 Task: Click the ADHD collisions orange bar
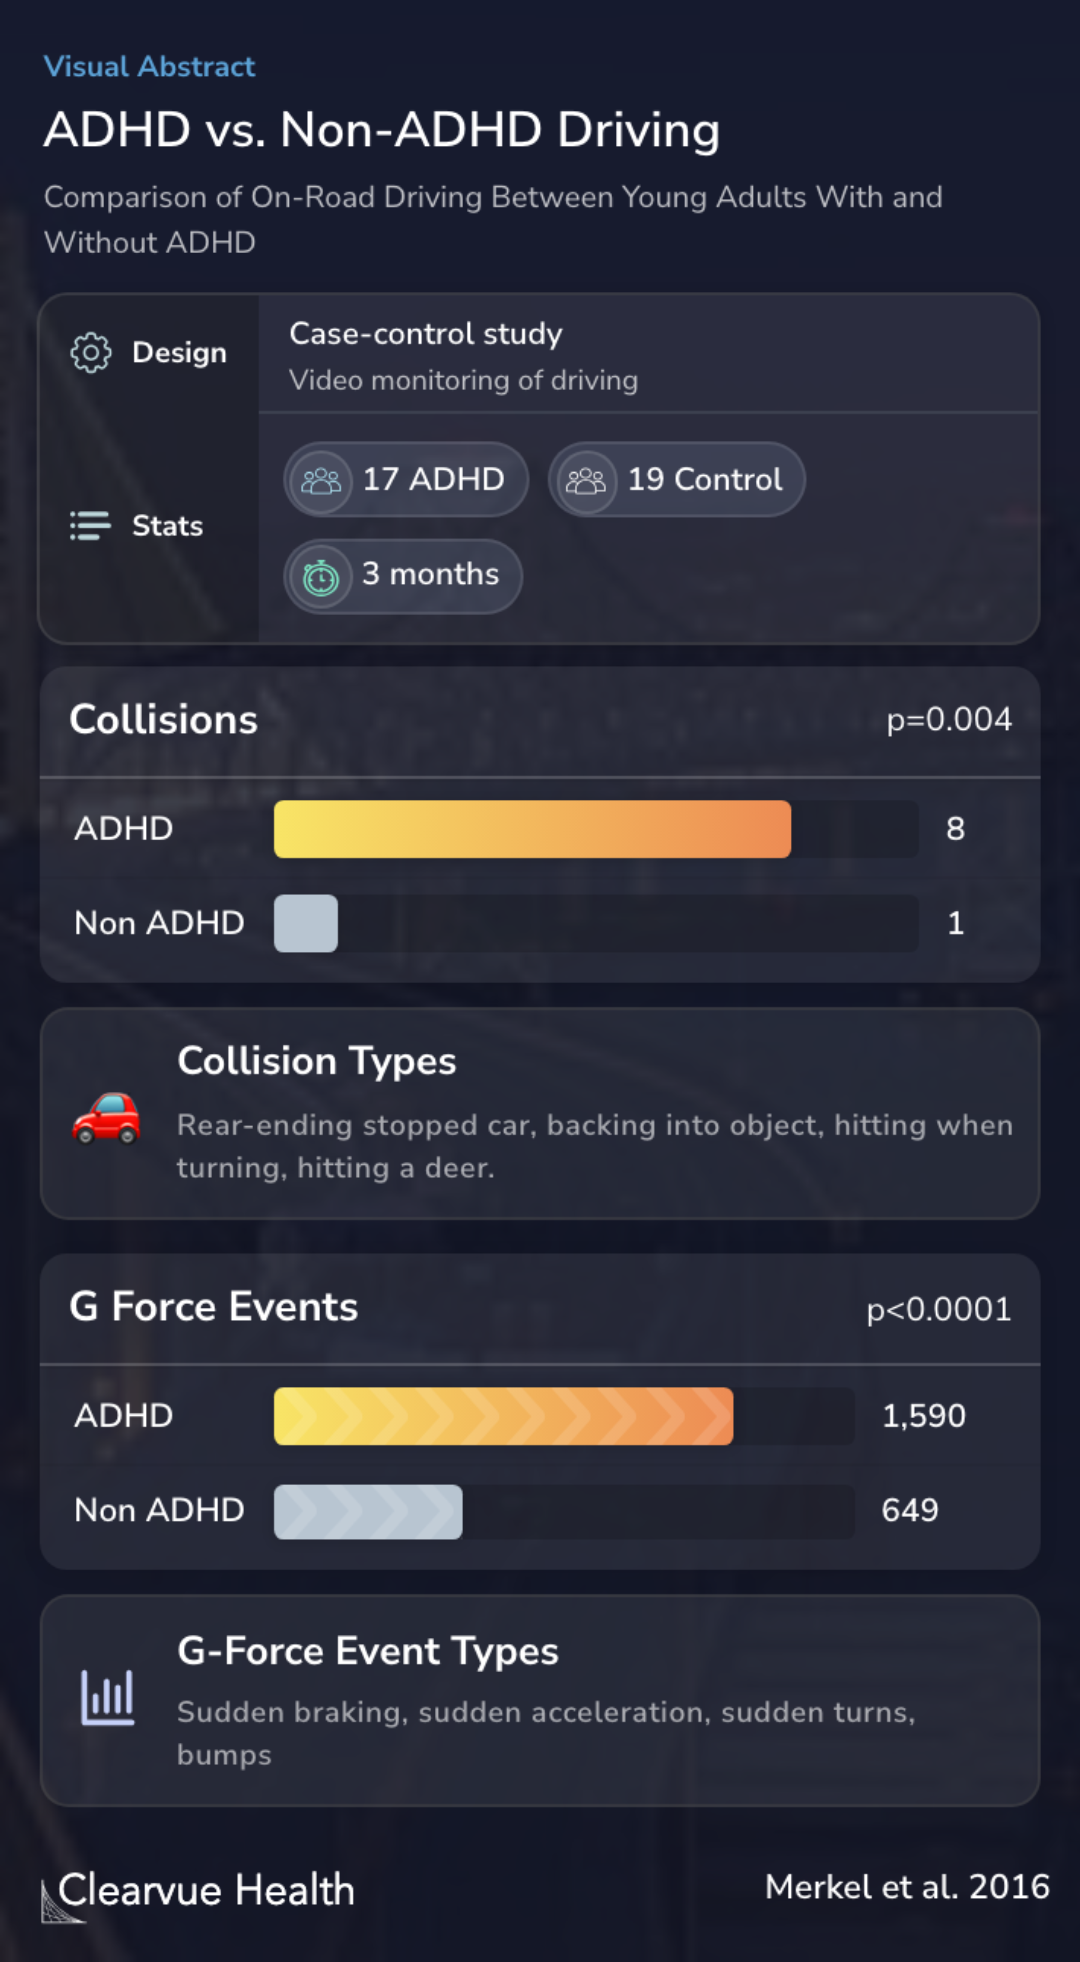[532, 829]
